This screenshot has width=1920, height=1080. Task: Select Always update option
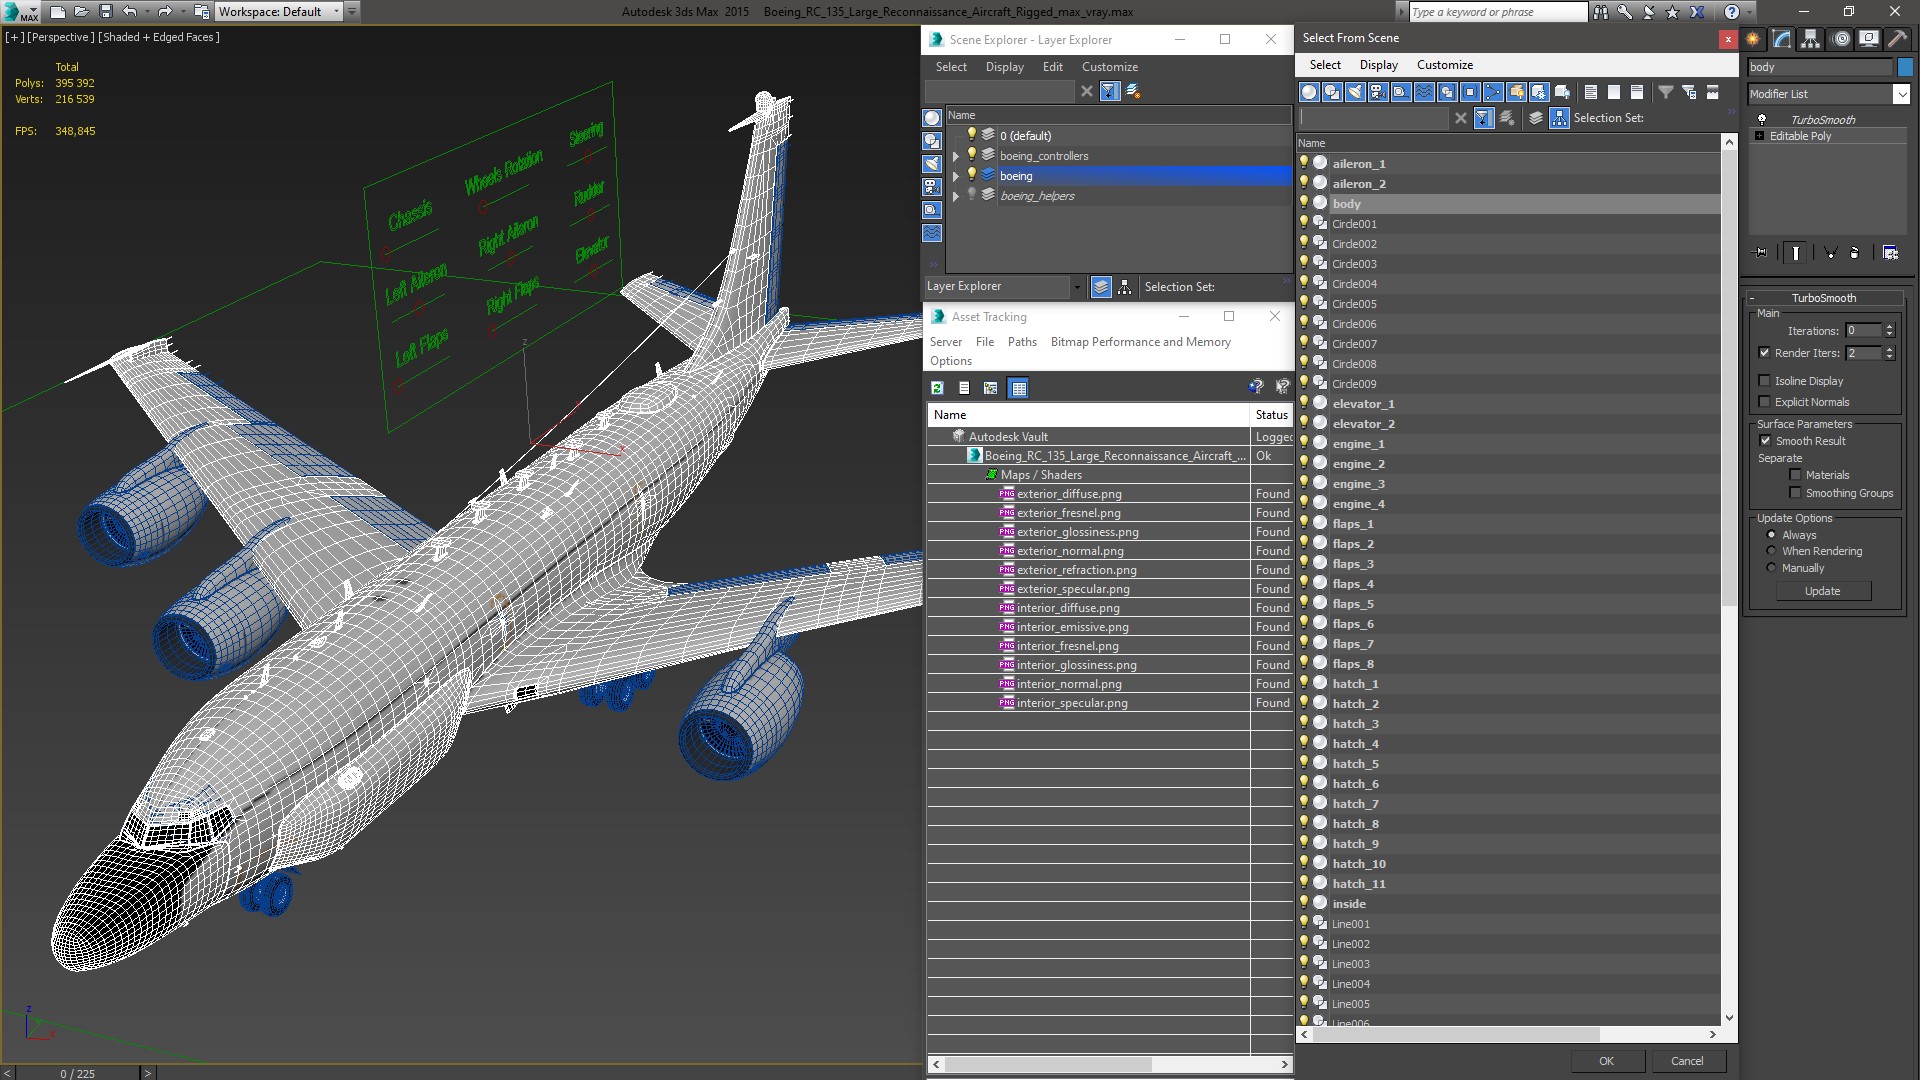point(1771,535)
